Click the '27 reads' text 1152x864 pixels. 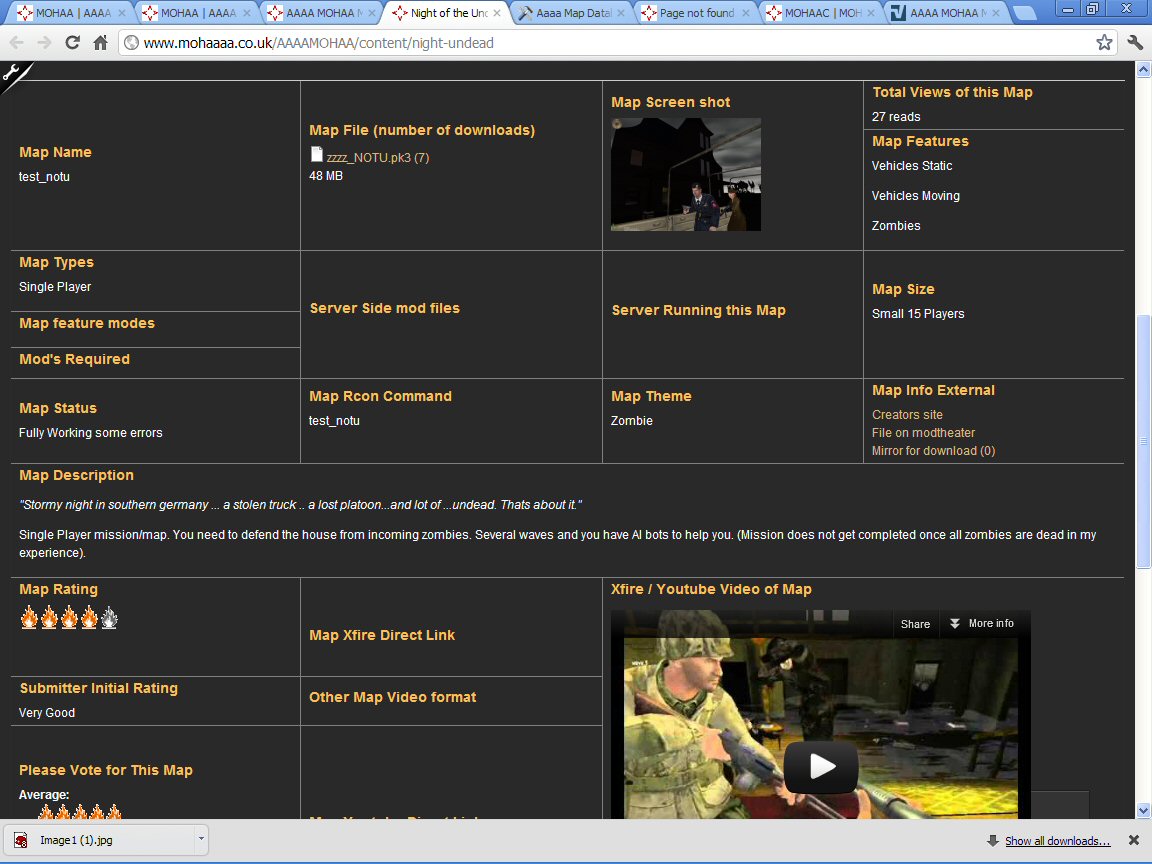pyautogui.click(x=896, y=117)
